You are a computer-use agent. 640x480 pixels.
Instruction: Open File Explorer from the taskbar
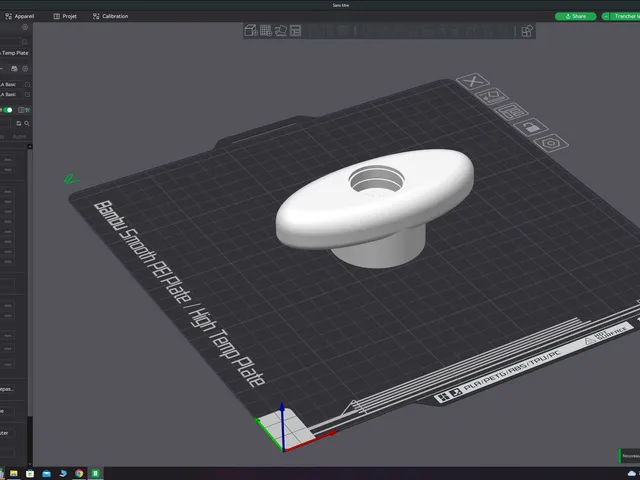(x=13, y=473)
